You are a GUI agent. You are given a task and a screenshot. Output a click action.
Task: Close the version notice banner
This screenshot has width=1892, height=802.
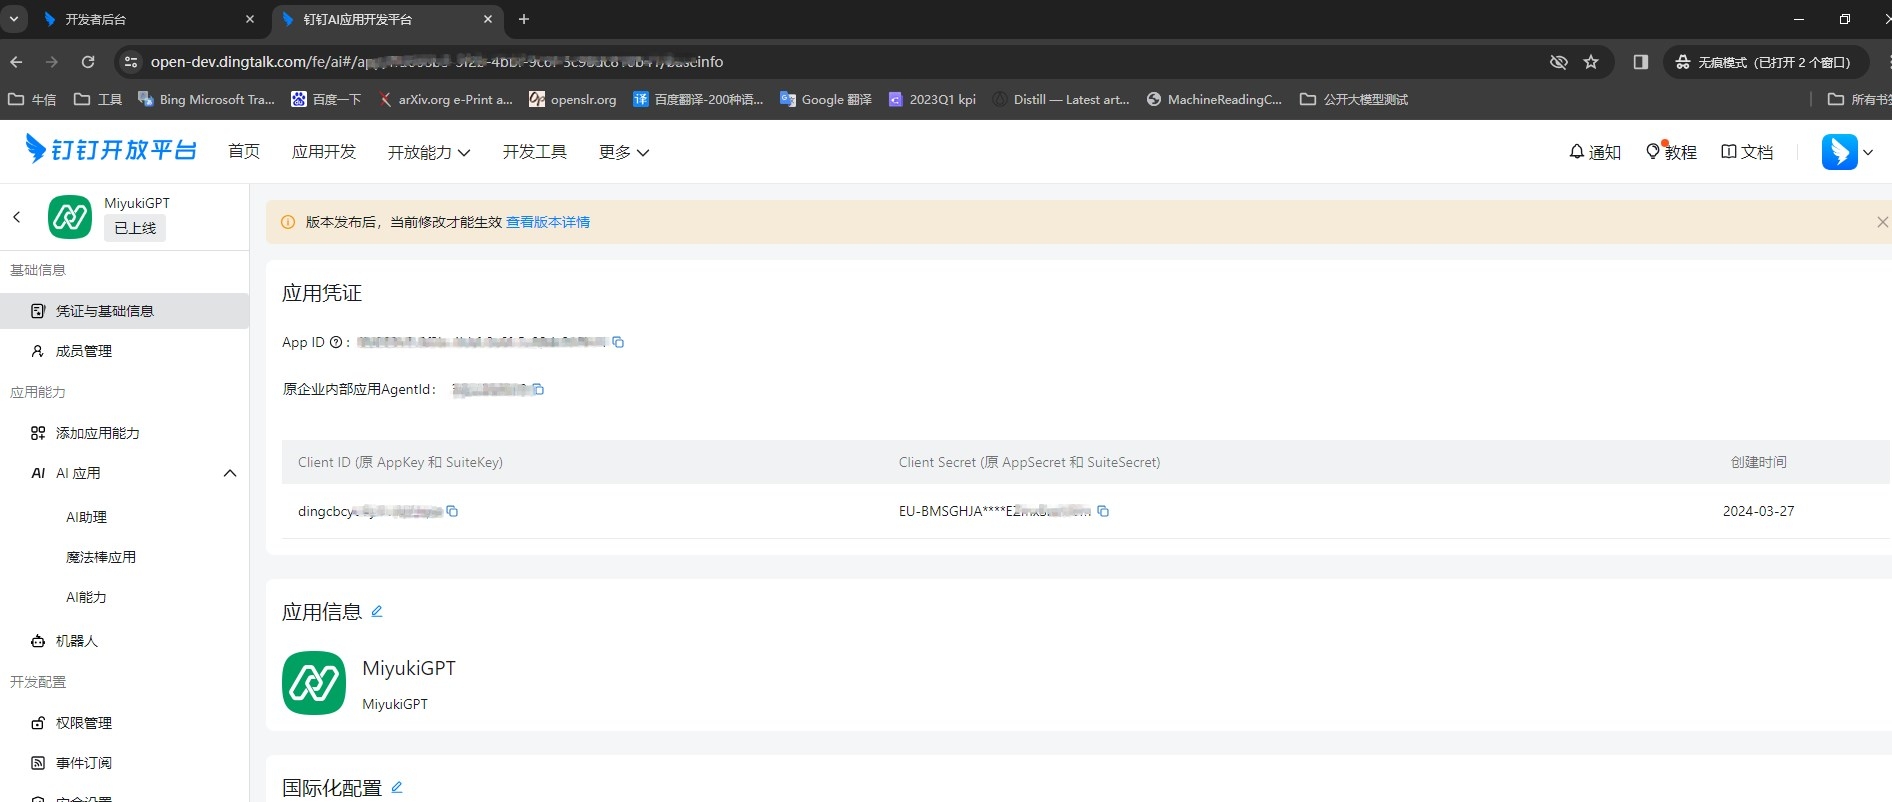pos(1882,222)
